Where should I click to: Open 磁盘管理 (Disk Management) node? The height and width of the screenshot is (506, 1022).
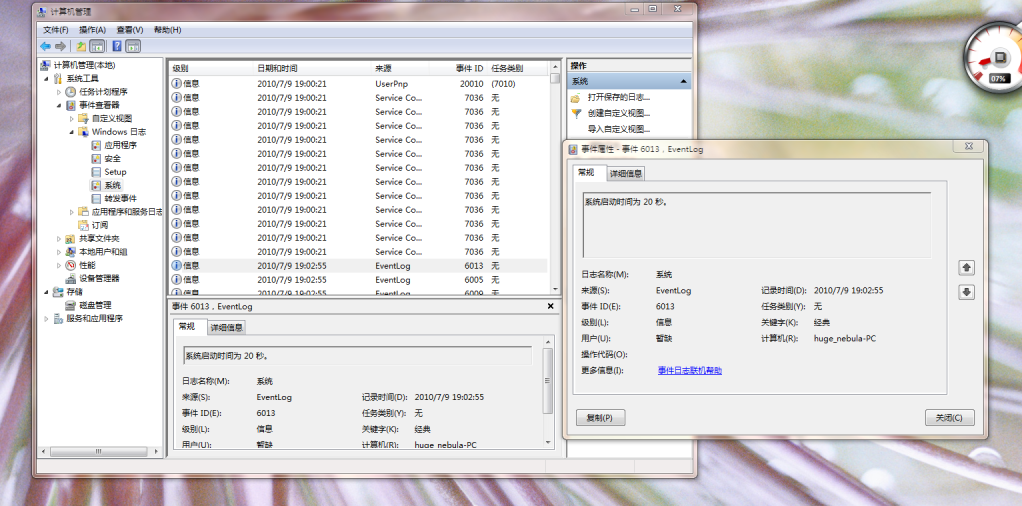click(95, 305)
